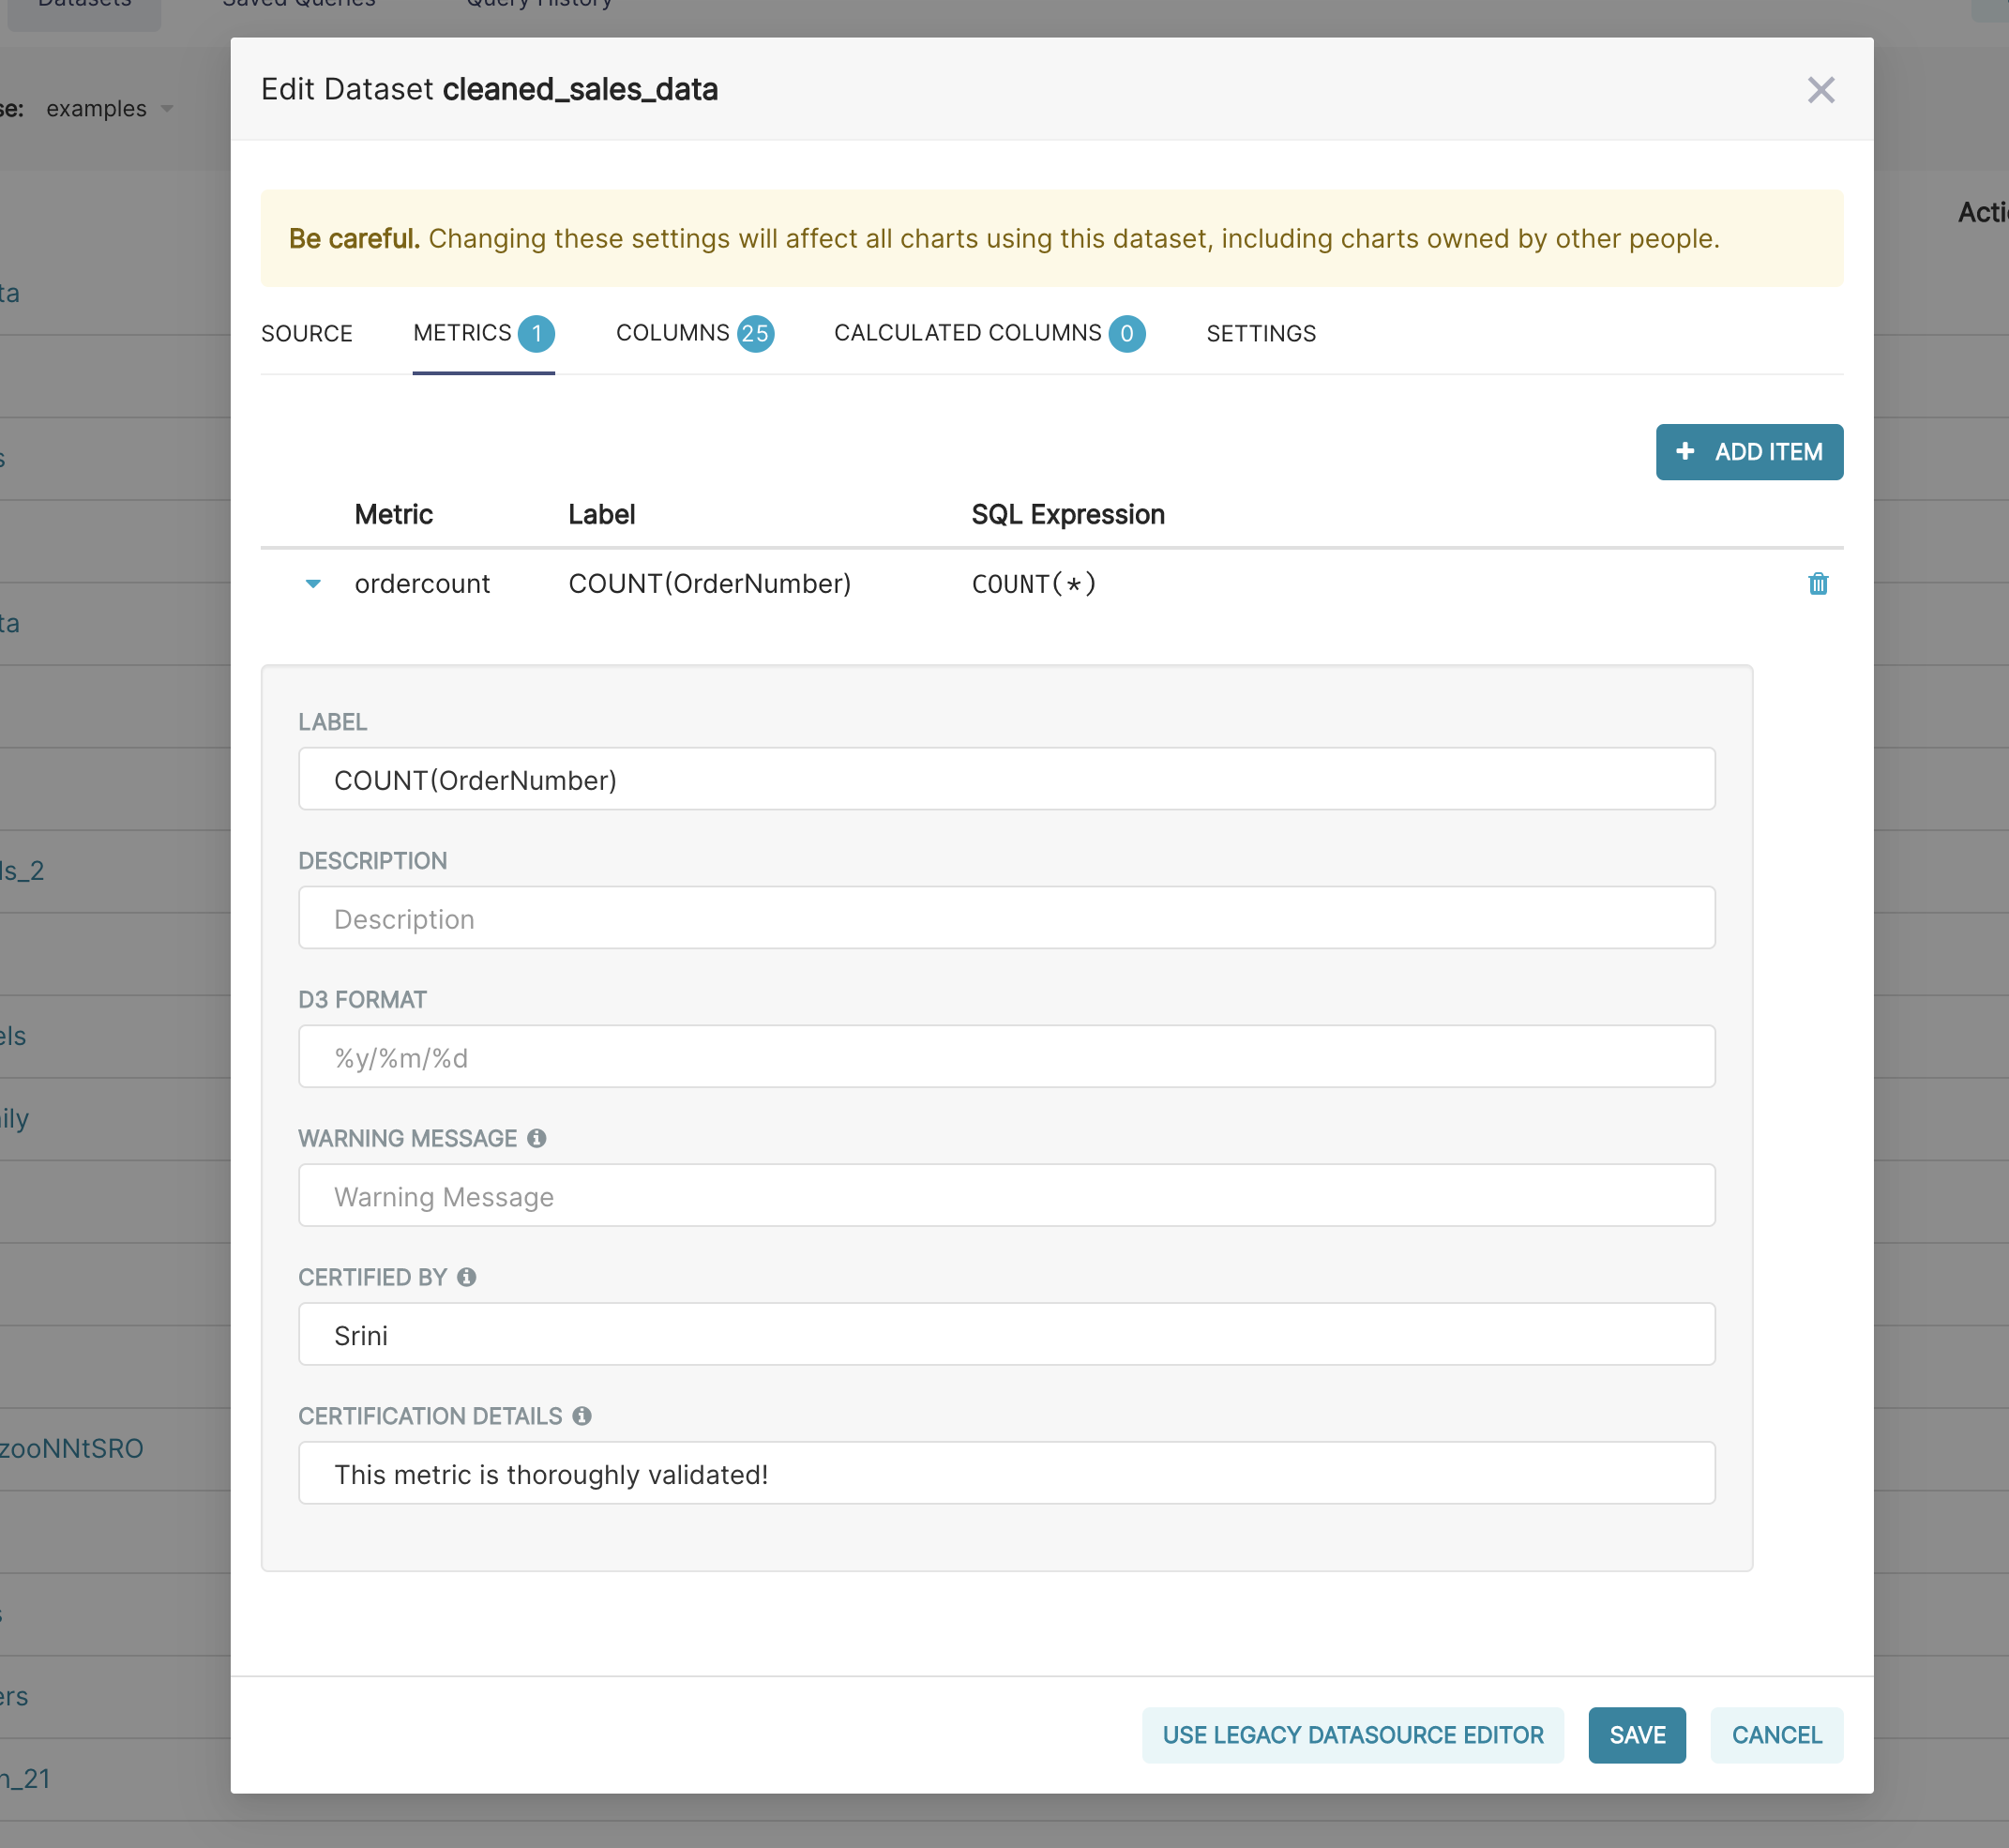The height and width of the screenshot is (1848, 2009).
Task: Show tooltip on Certified By info icon
Action: click(466, 1277)
